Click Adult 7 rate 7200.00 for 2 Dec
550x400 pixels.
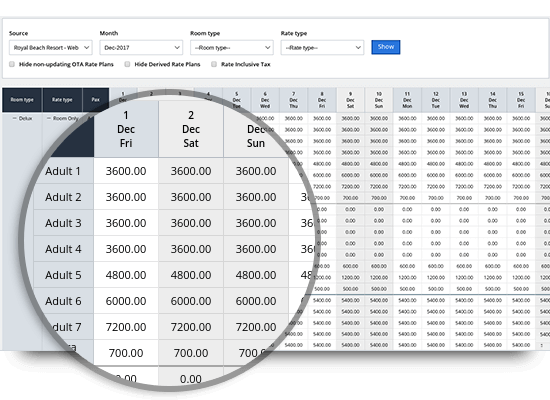click(191, 327)
